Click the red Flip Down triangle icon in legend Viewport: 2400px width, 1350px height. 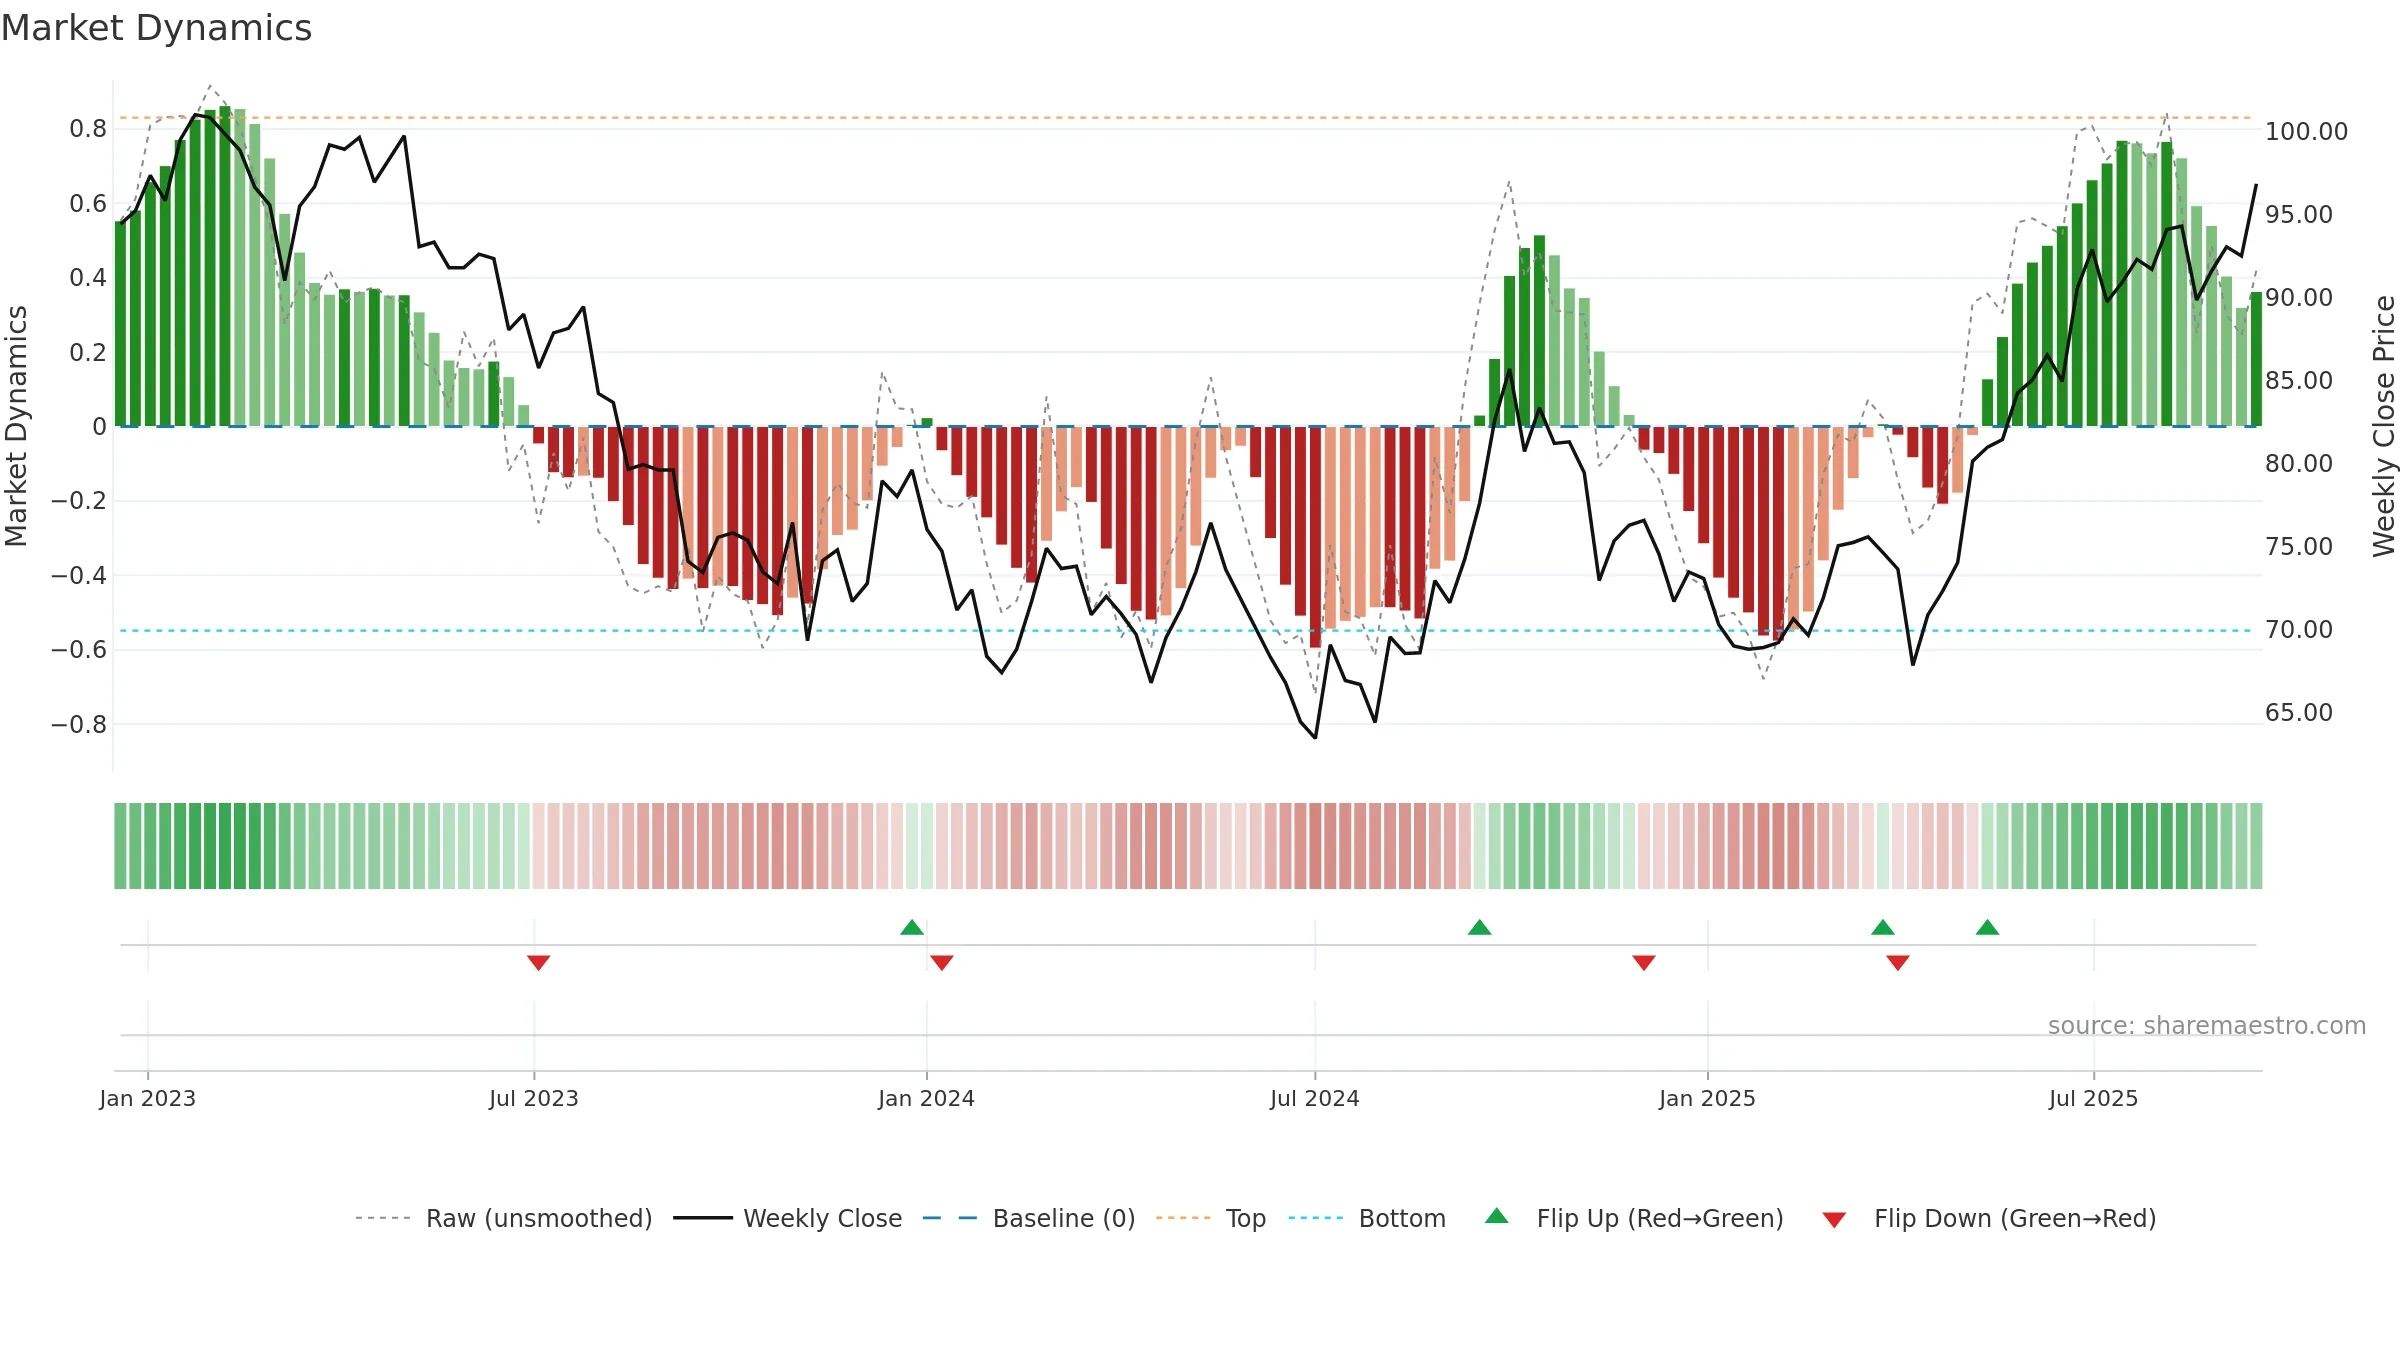coord(1834,1220)
